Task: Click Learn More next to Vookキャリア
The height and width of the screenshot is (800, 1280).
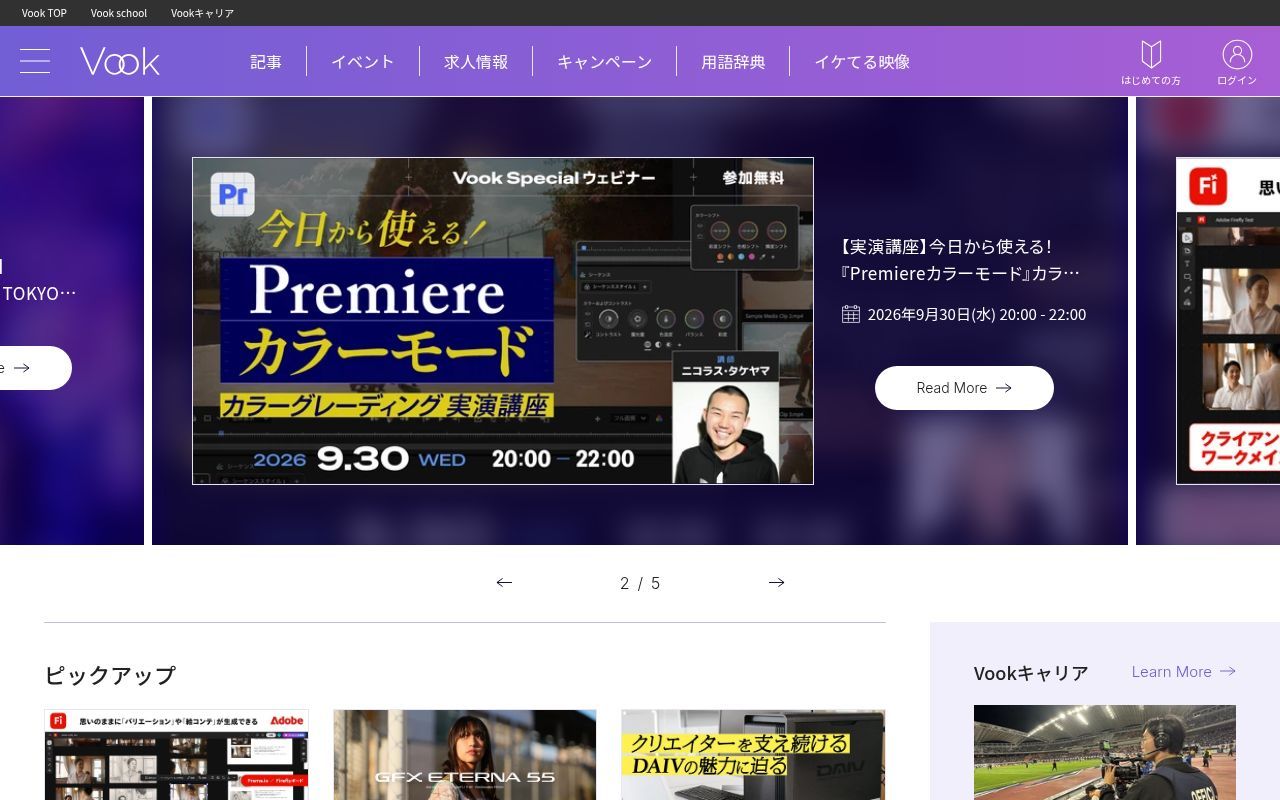Action: pyautogui.click(x=1184, y=672)
